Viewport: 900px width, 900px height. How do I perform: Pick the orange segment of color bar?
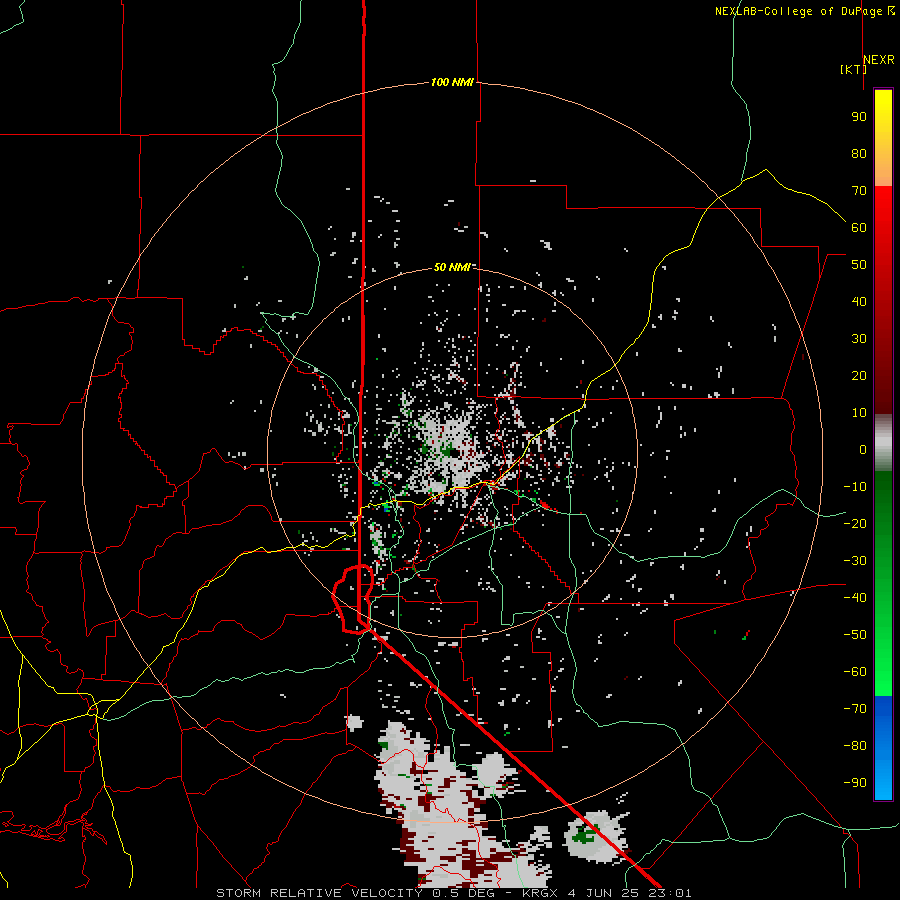click(x=883, y=170)
